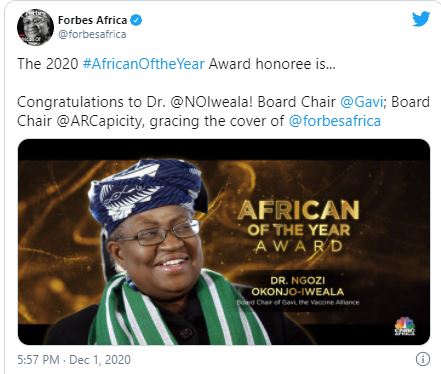441x374 pixels.
Task: Click the Forbes Africa display name
Action: pos(92,20)
